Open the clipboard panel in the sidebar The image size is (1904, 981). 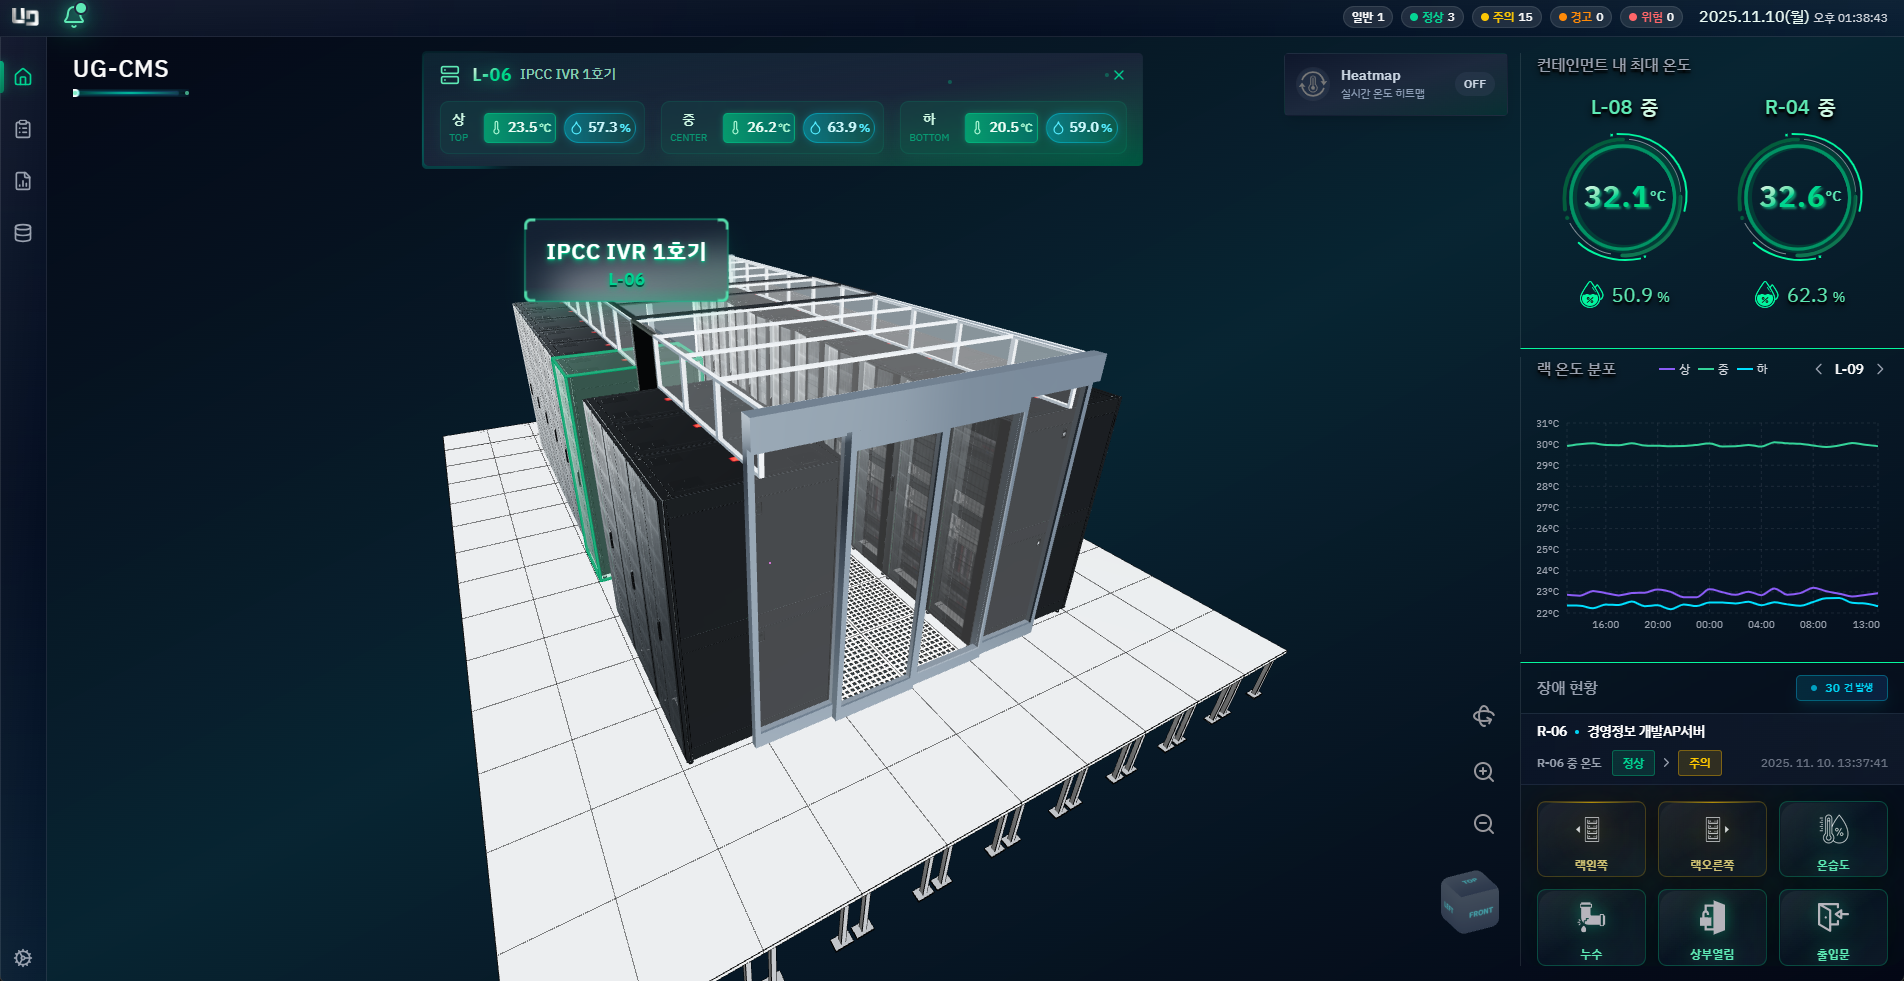22,129
